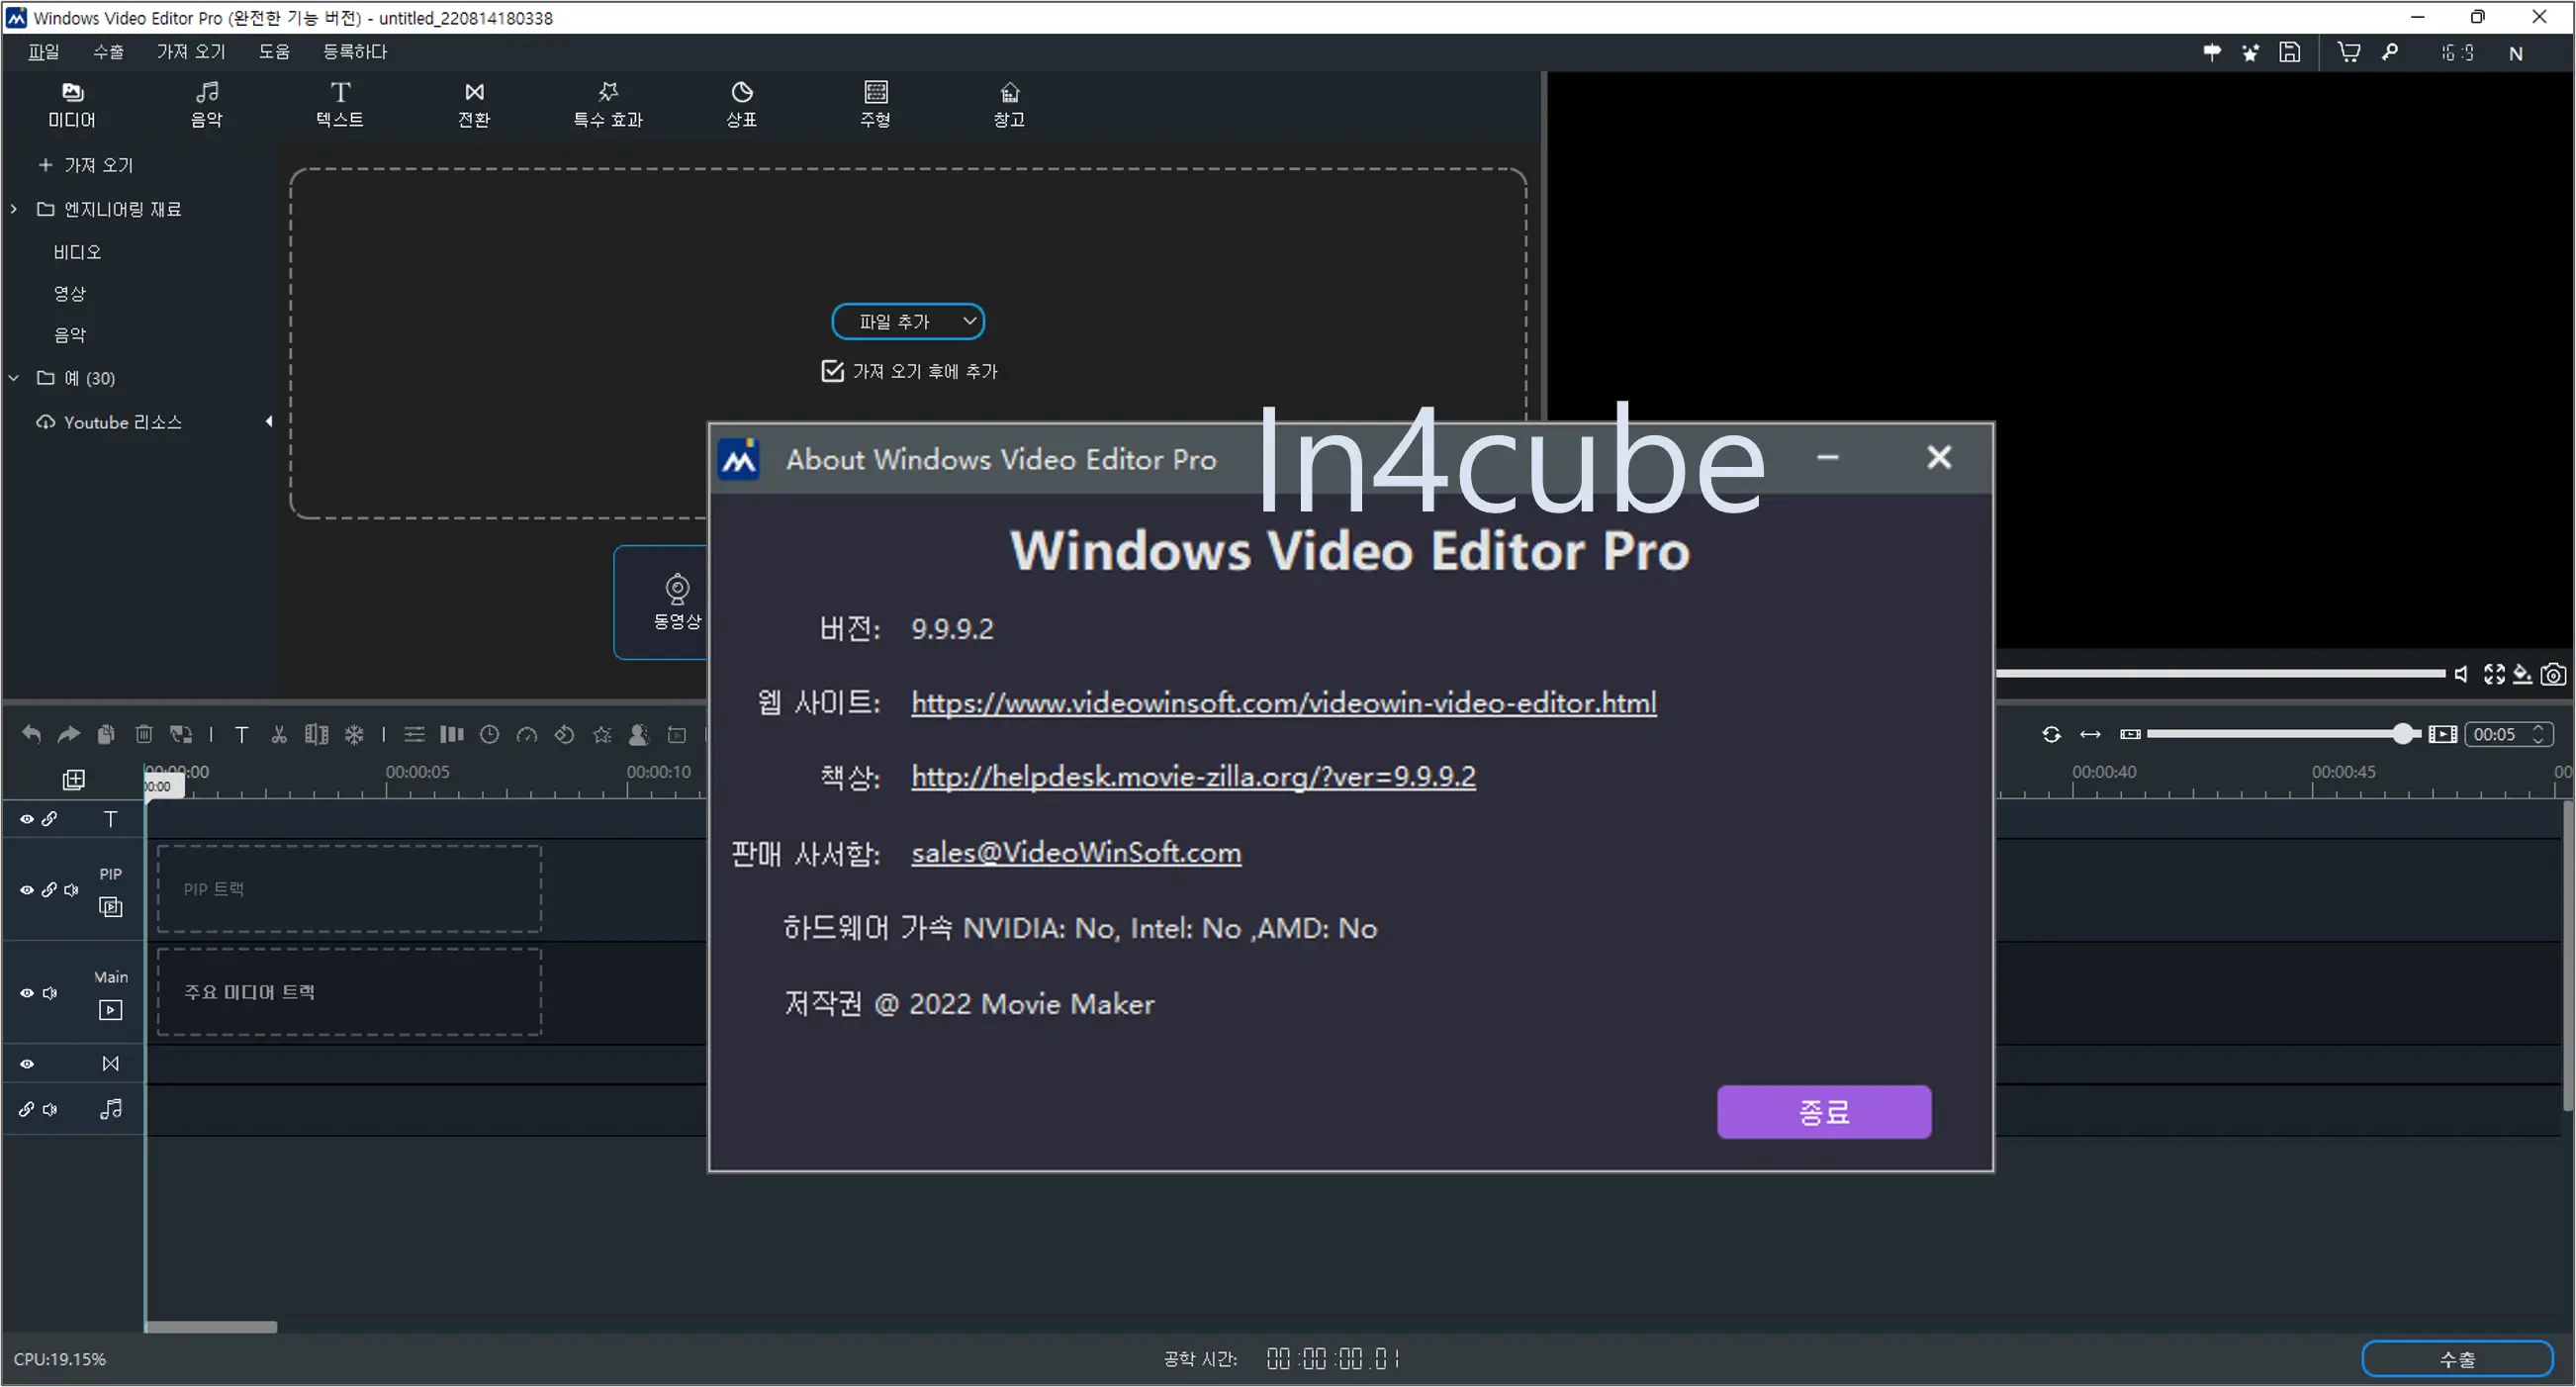Click the copy icon in timeline toolbar

pyautogui.click(x=106, y=735)
